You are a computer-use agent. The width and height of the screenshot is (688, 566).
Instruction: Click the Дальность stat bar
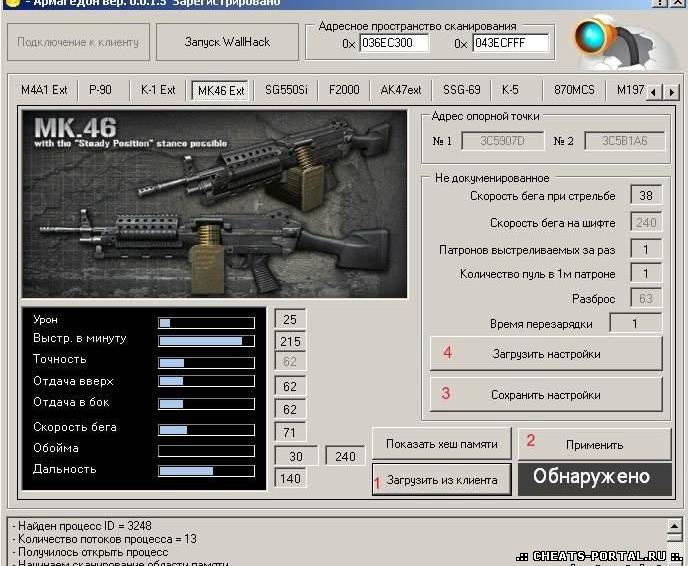coord(206,471)
